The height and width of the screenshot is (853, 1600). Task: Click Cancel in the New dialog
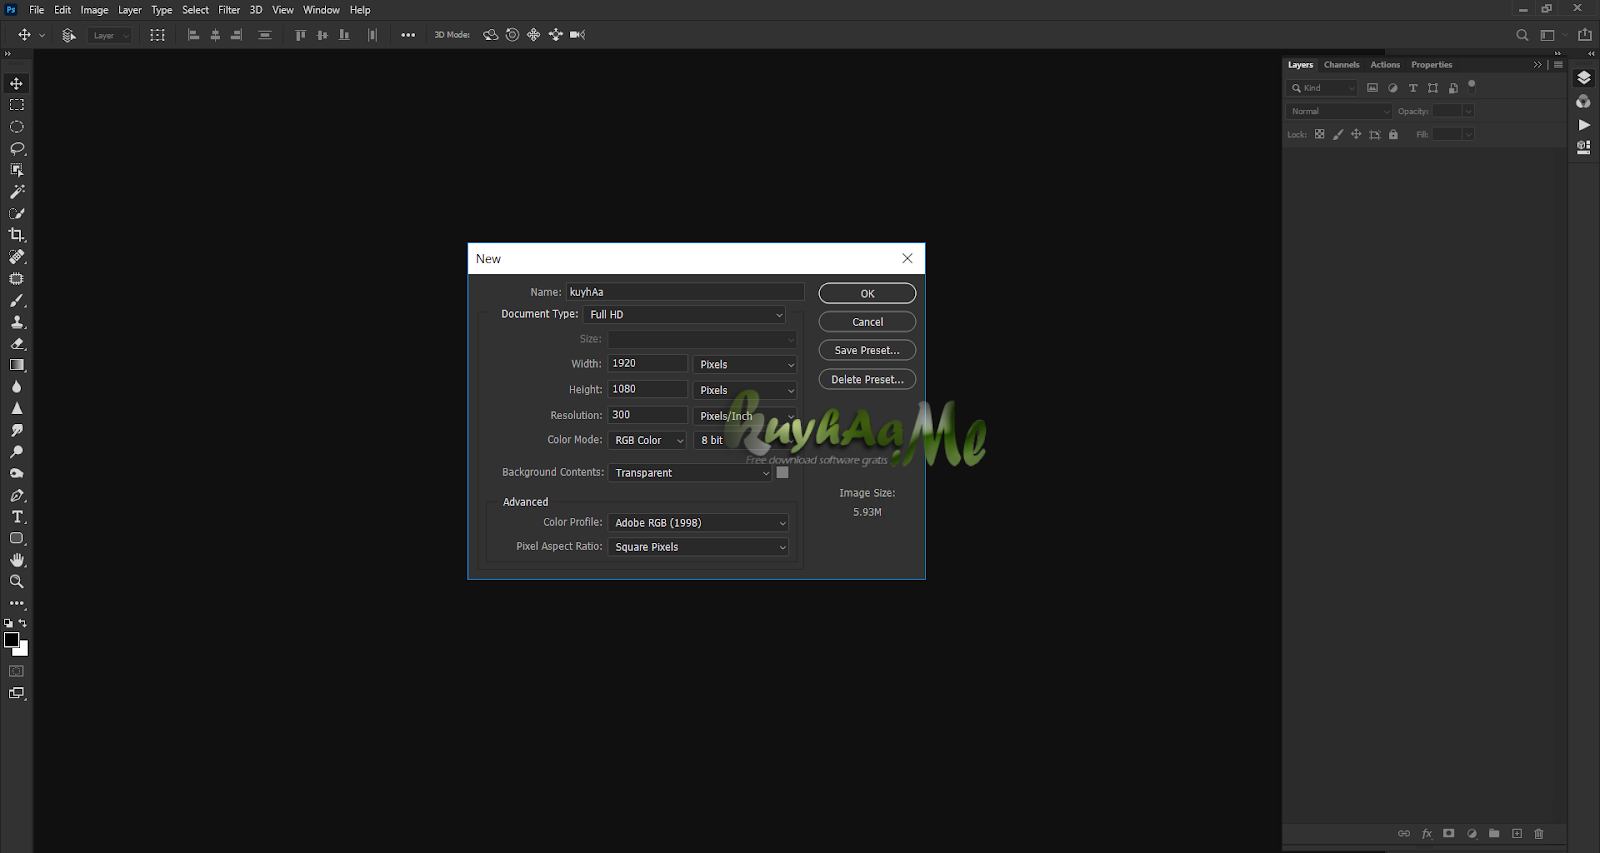pos(867,322)
